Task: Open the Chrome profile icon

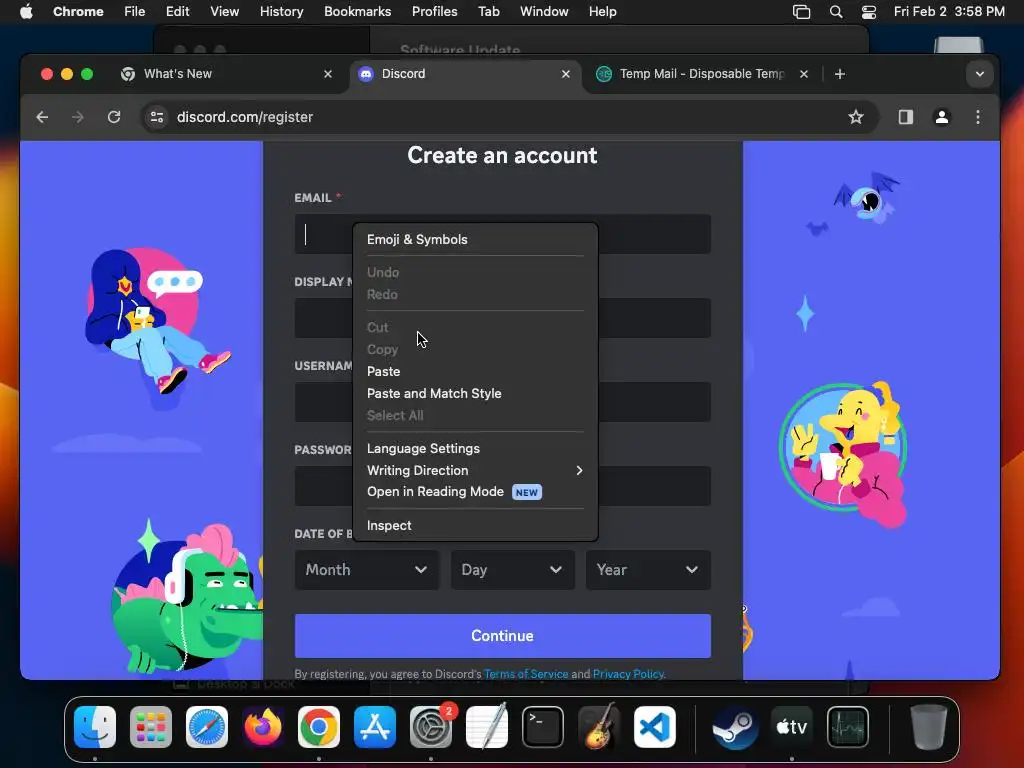Action: pos(942,117)
